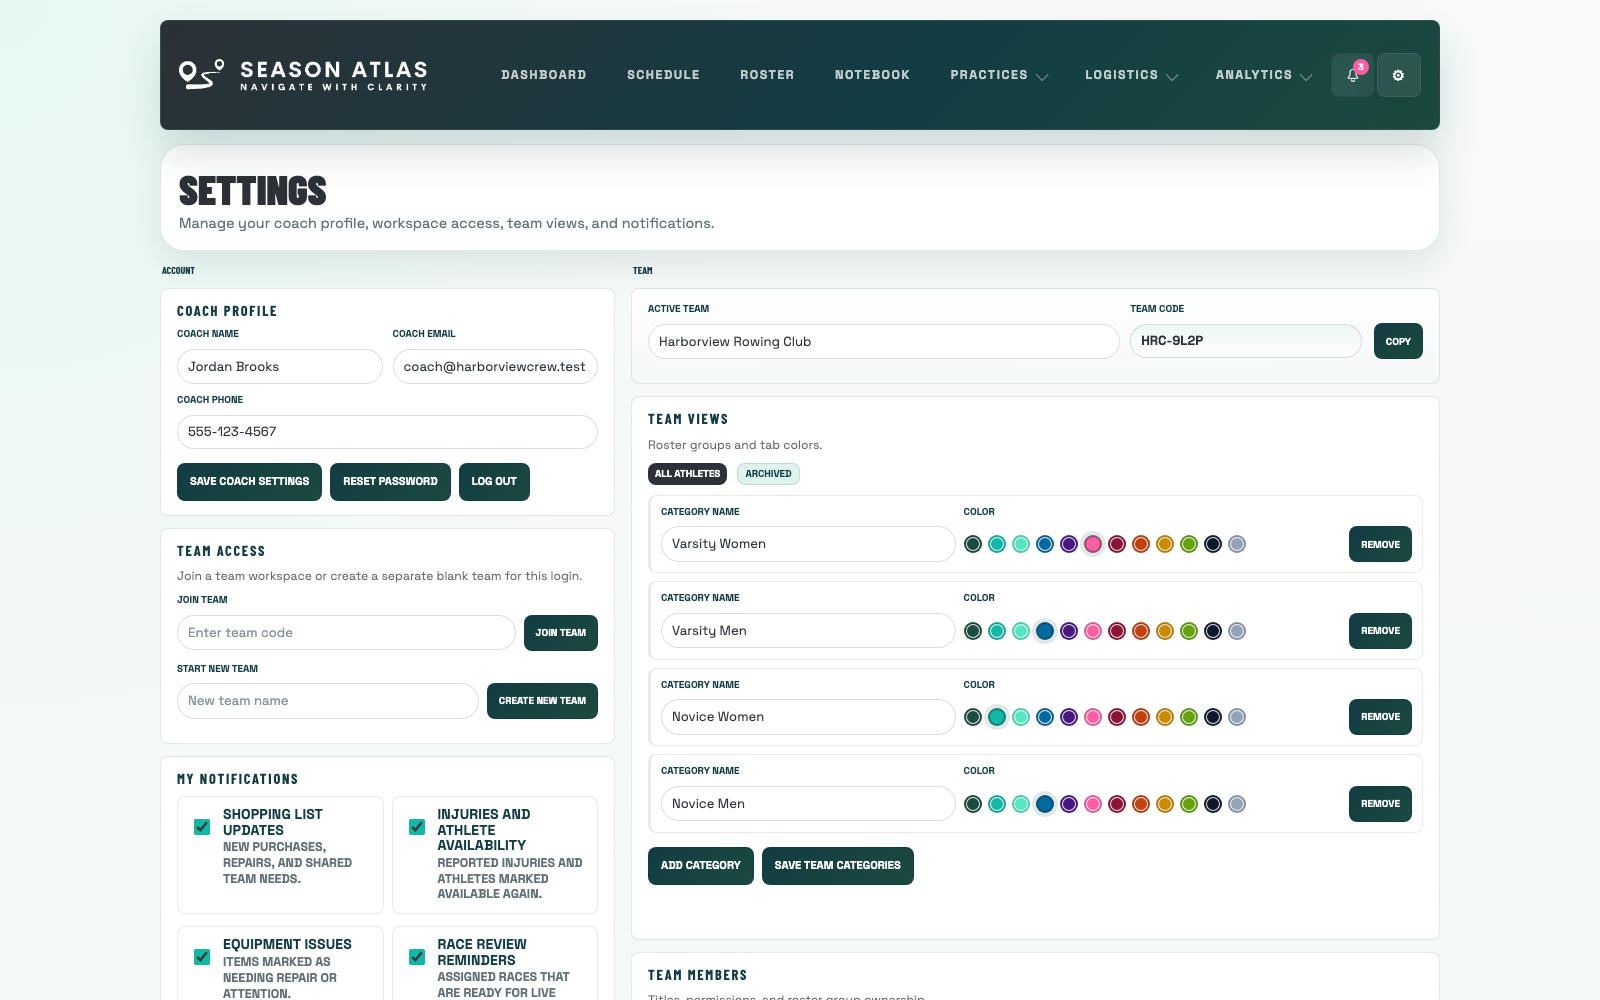Click 'Roster groups and tab colors.' text
This screenshot has width=1600, height=1000.
[x=735, y=445]
